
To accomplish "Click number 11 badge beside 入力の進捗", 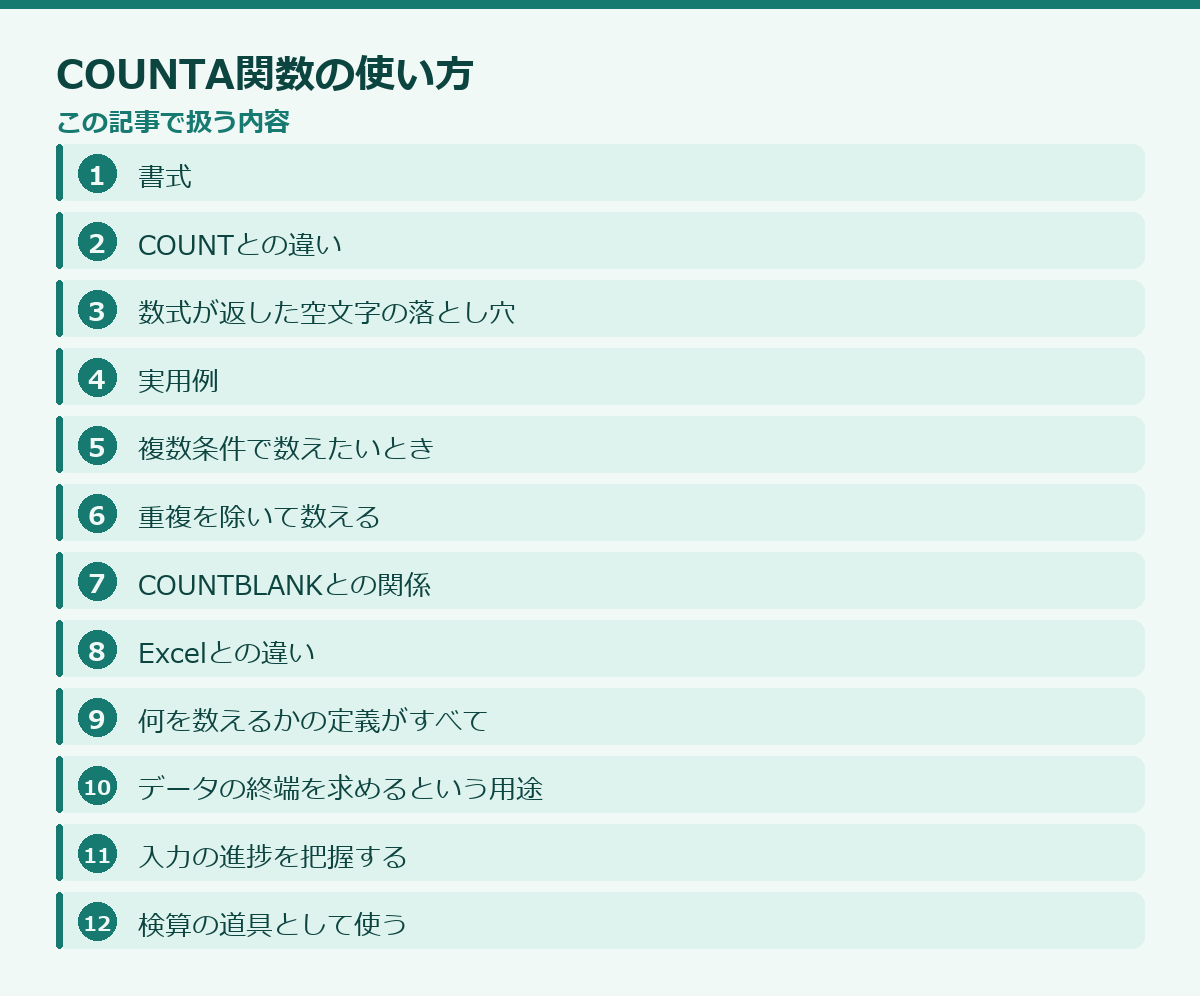I will [x=97, y=854].
